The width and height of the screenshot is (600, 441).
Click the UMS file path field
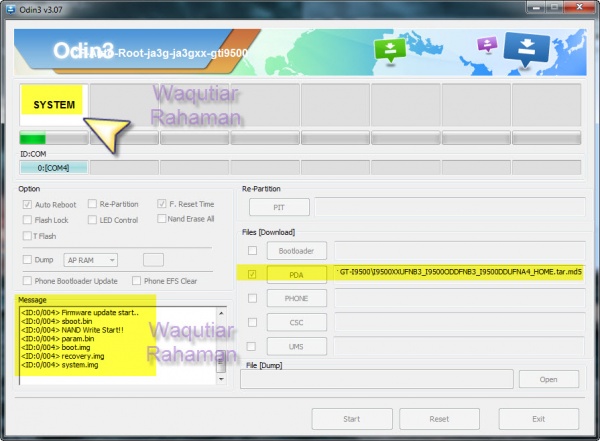click(x=459, y=346)
